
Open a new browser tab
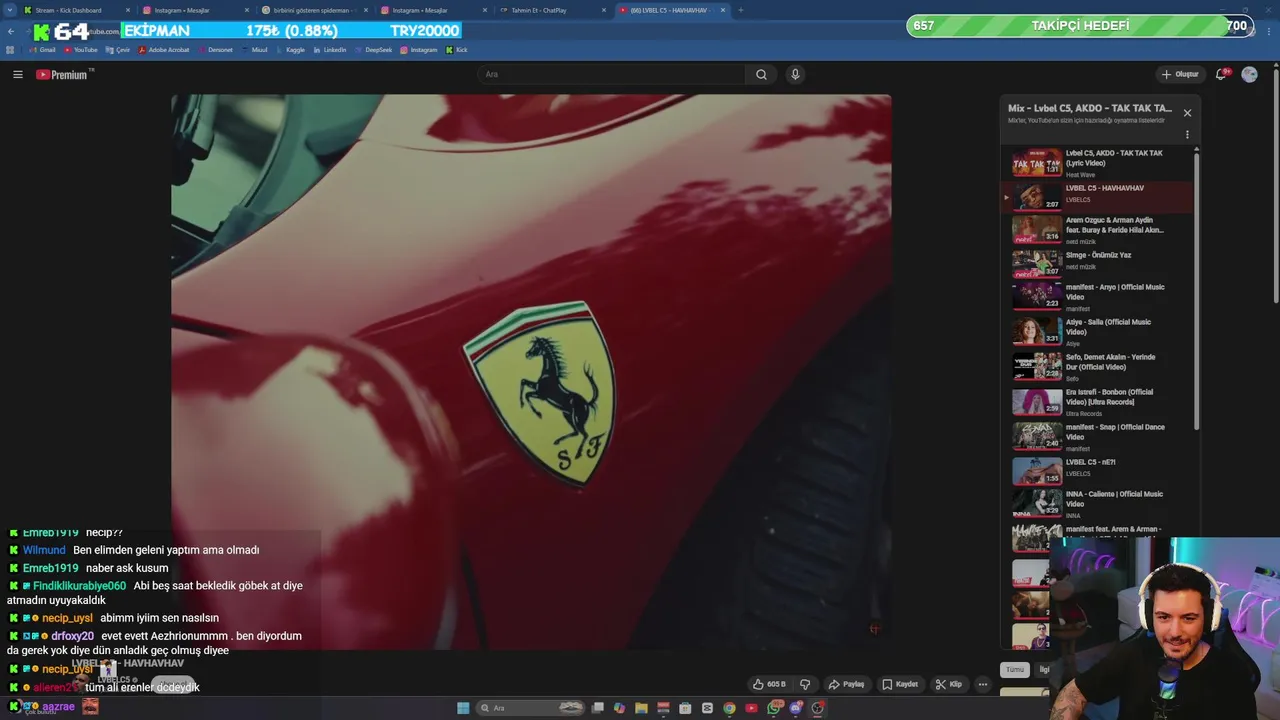740,10
